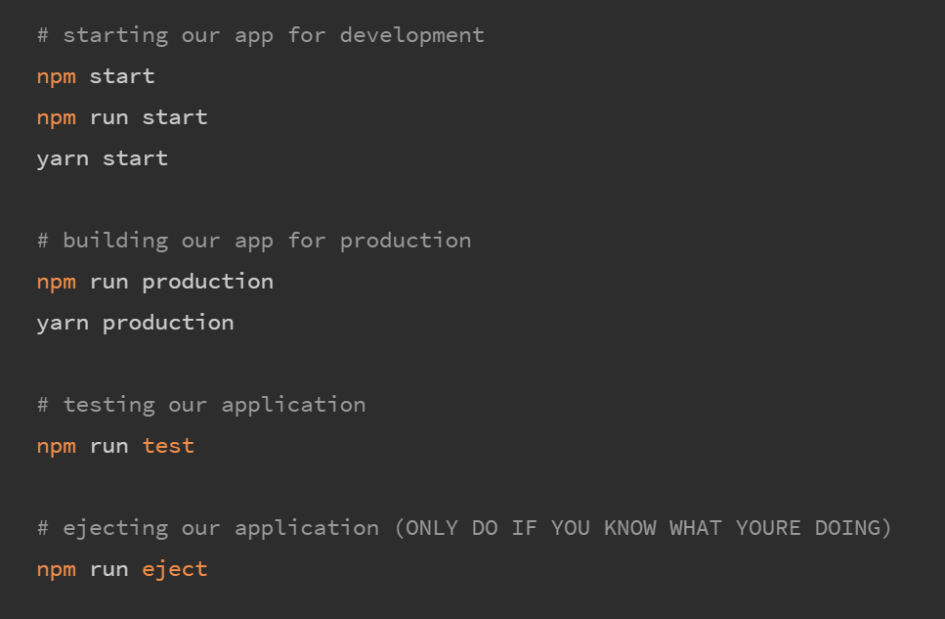The width and height of the screenshot is (945, 619).
Task: Click 'run' in the 'npm run start' line
Action: (109, 118)
